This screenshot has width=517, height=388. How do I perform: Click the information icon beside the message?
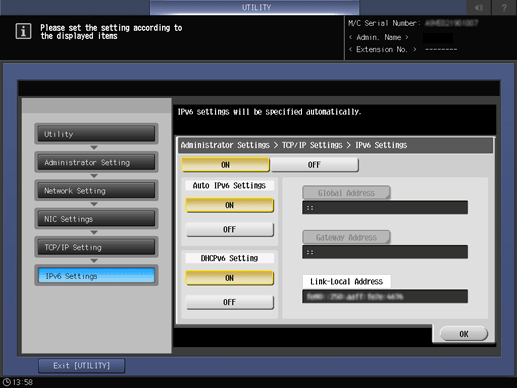[23, 31]
